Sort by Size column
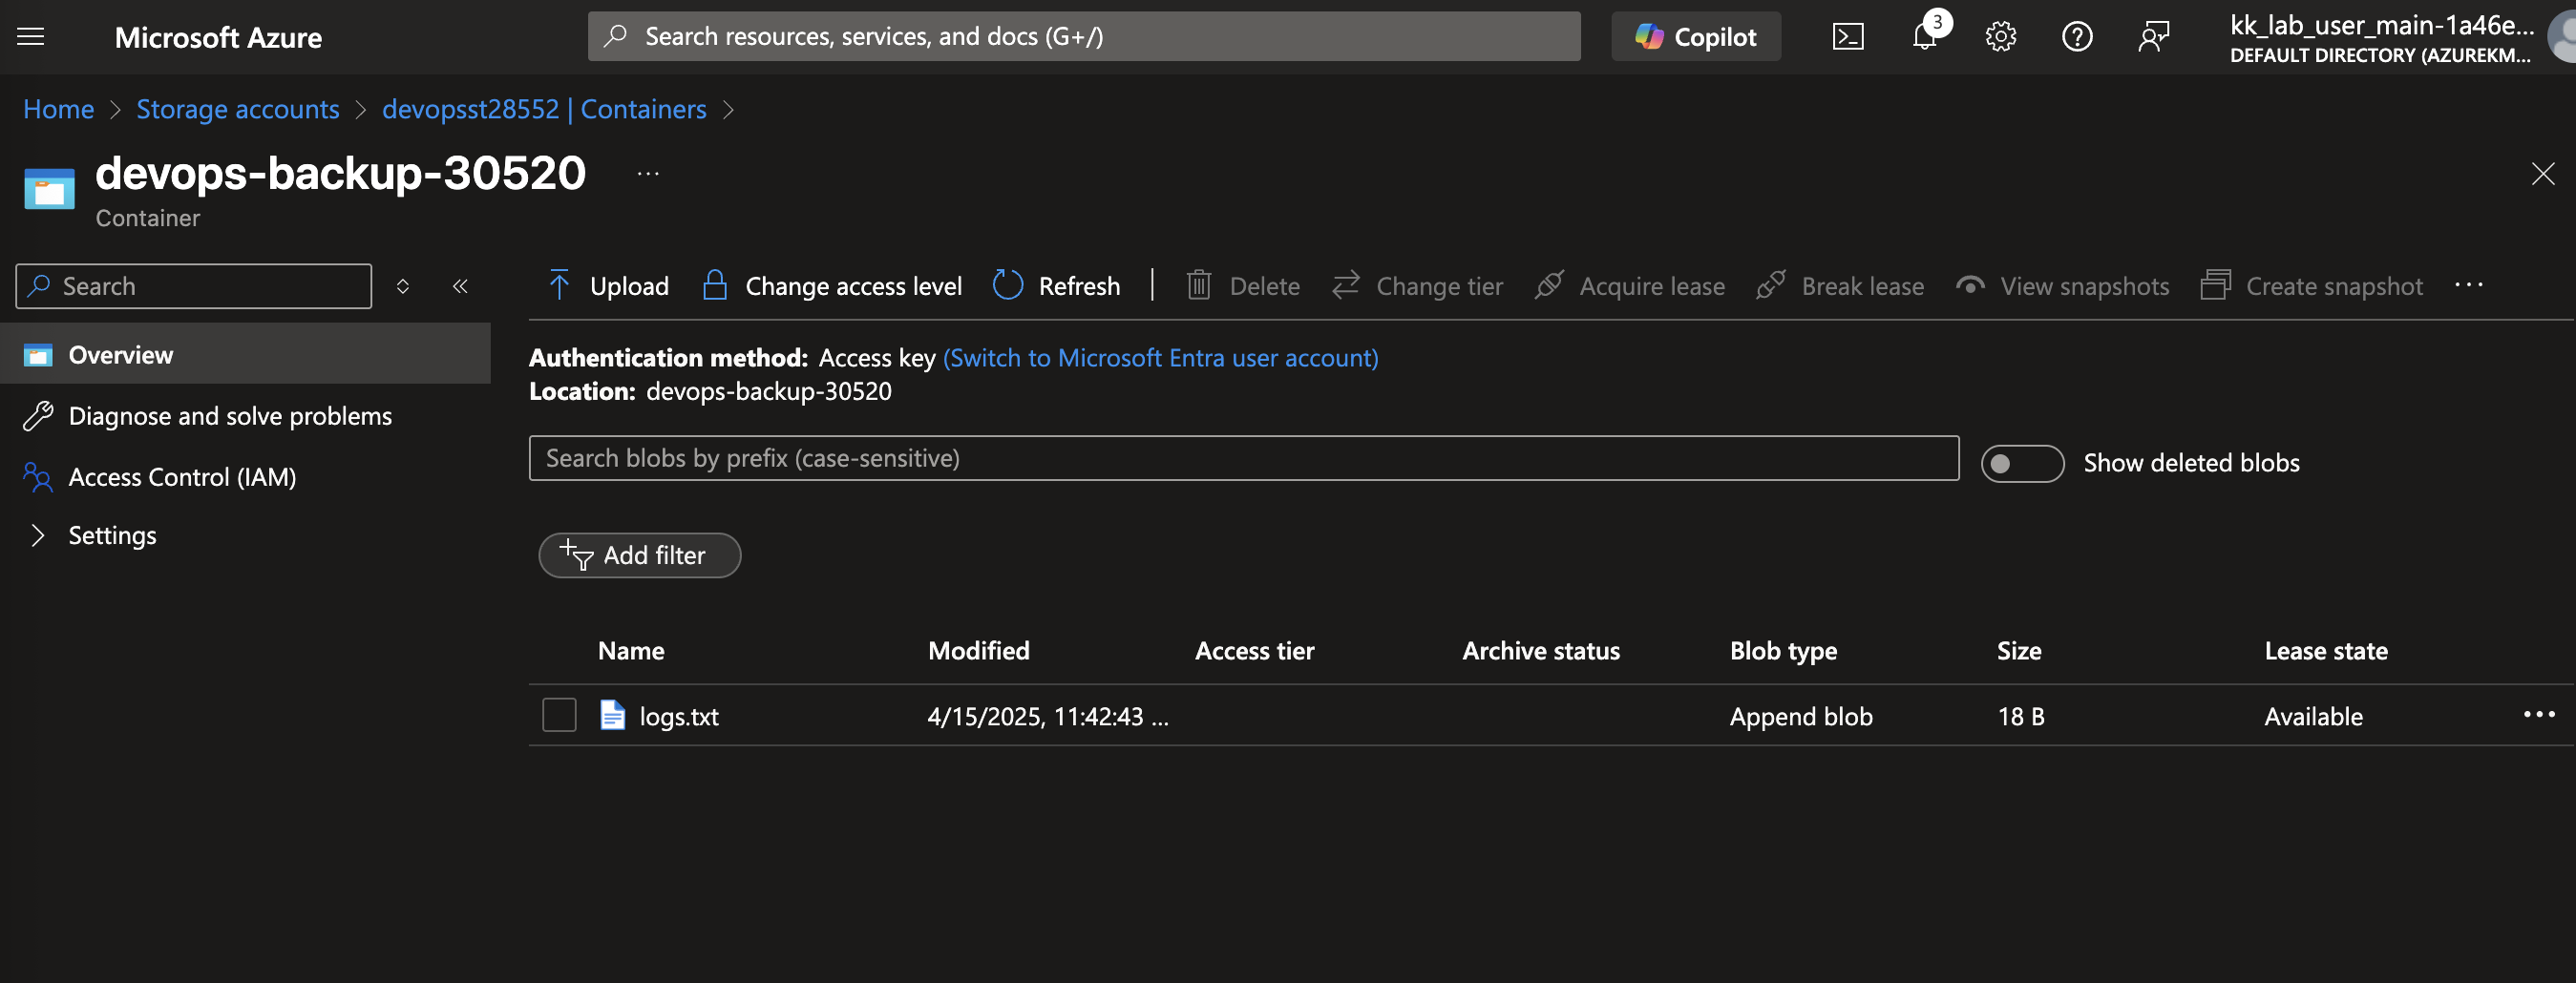 coord(2019,651)
